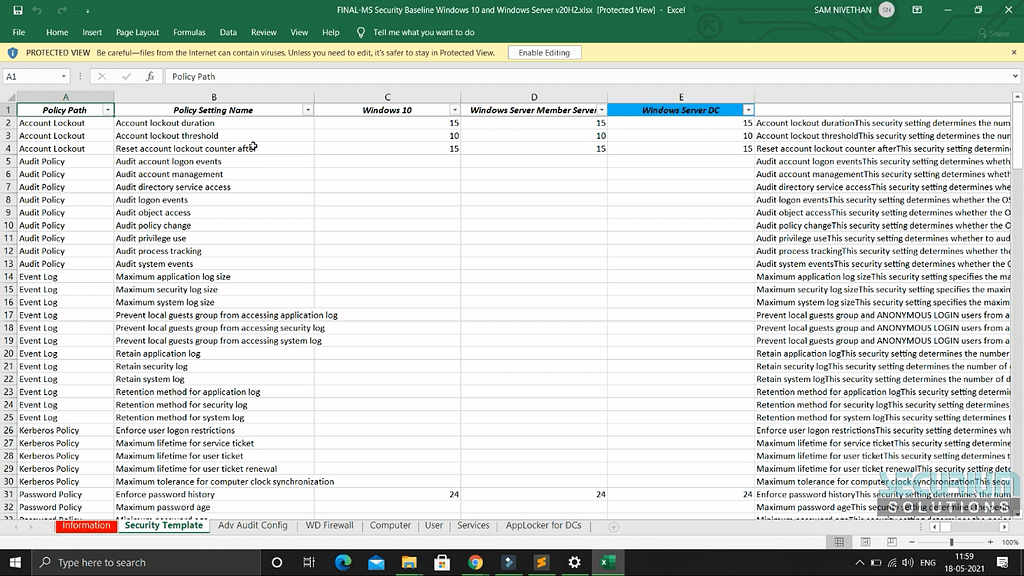Open Microsoft Edge from taskbar
Viewport: 1024px width, 576px height.
(343, 562)
